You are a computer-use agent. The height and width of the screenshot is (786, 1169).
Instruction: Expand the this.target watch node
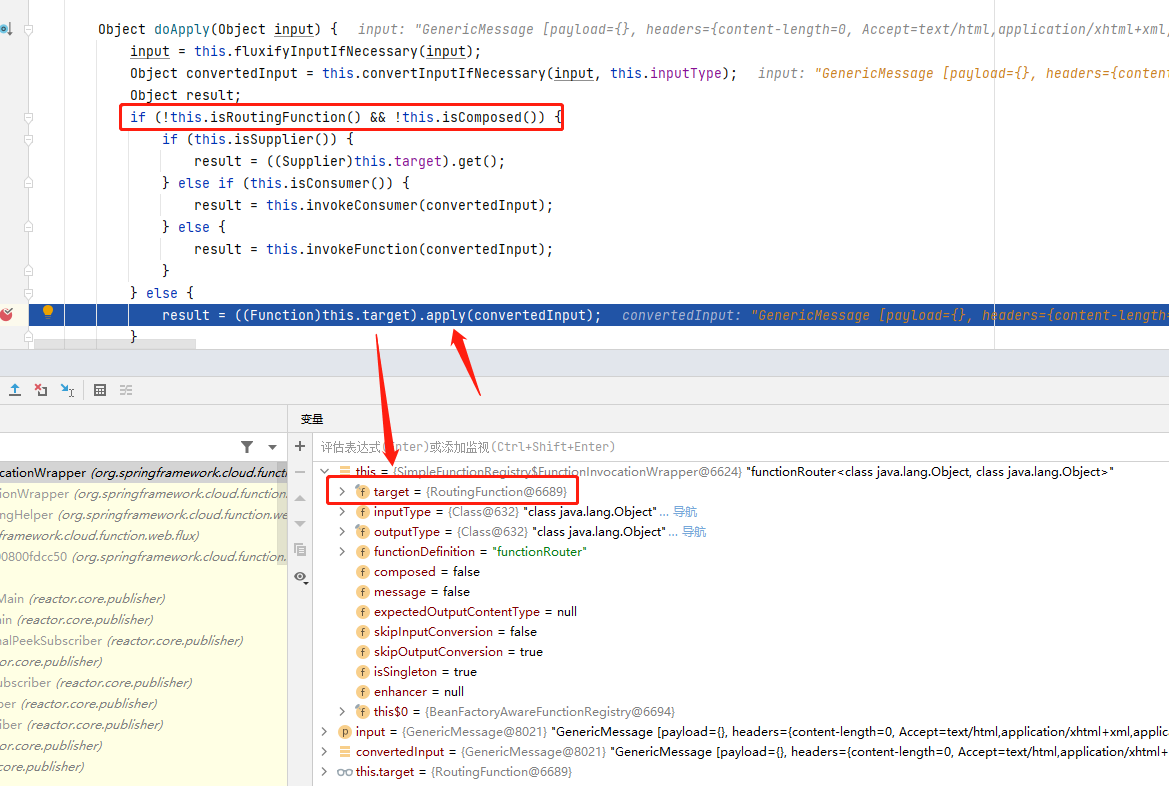point(324,772)
